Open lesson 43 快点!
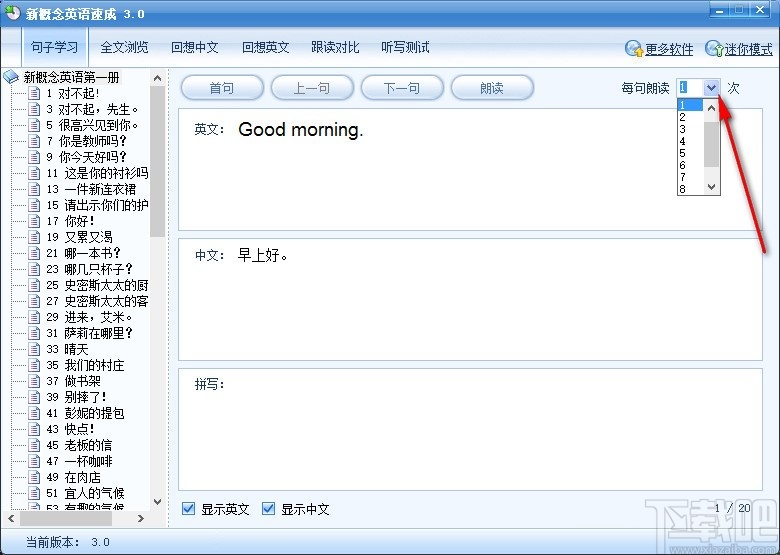The height and width of the screenshot is (555, 780). [70, 429]
